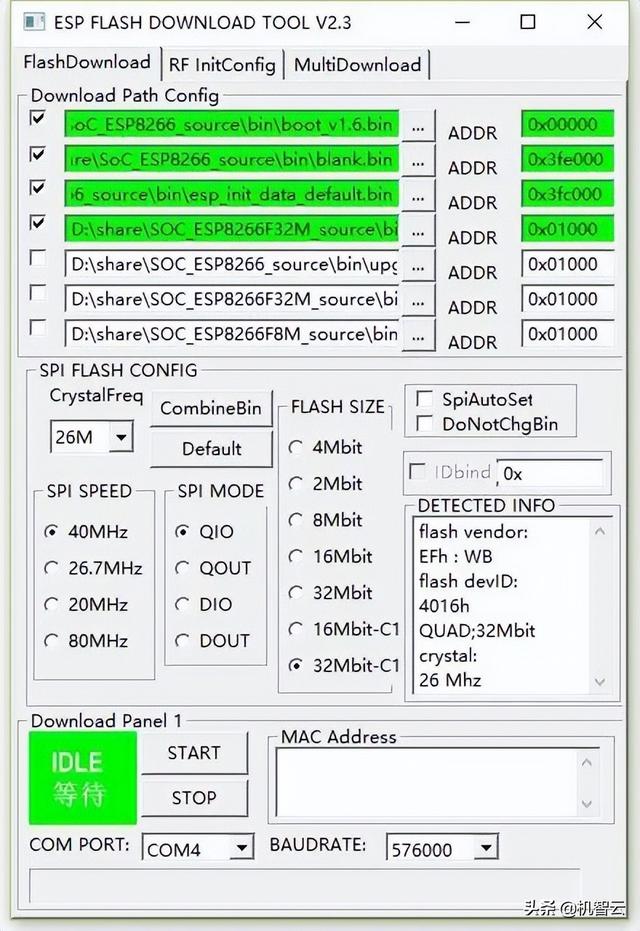Select QOUT SPI mode
Viewport: 640px width, 931px height.
tap(213, 568)
